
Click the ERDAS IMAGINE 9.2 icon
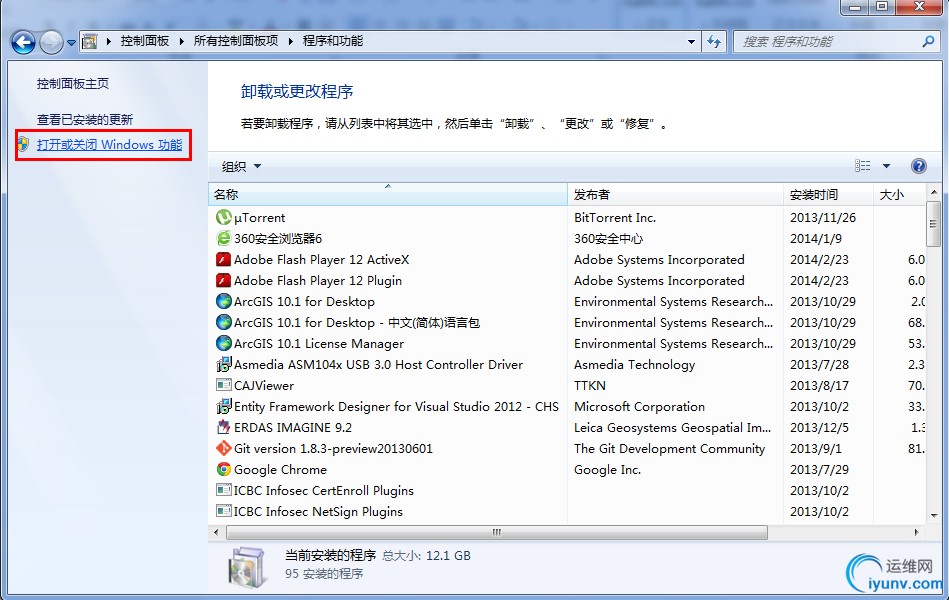(x=224, y=427)
